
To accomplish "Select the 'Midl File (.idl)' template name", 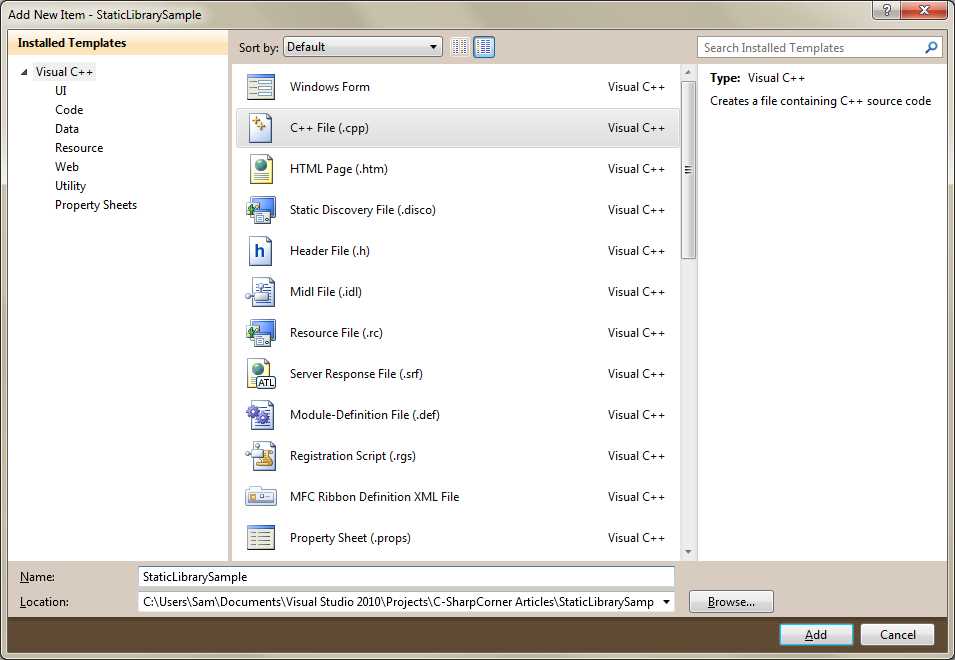I will tap(325, 292).
